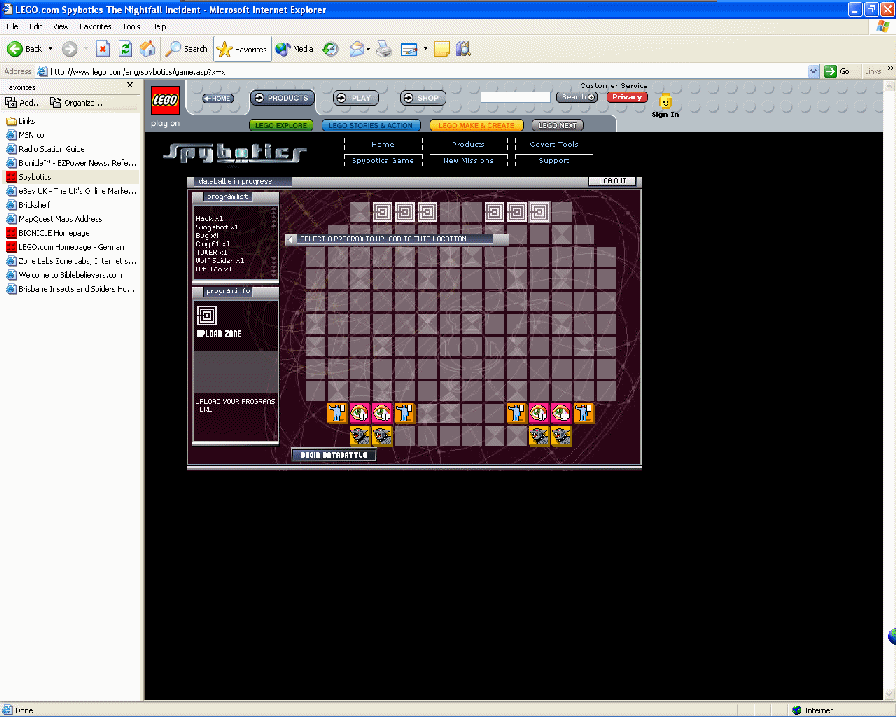Toggle the Favorites star toolbar button
The height and width of the screenshot is (717, 896).
click(x=242, y=49)
